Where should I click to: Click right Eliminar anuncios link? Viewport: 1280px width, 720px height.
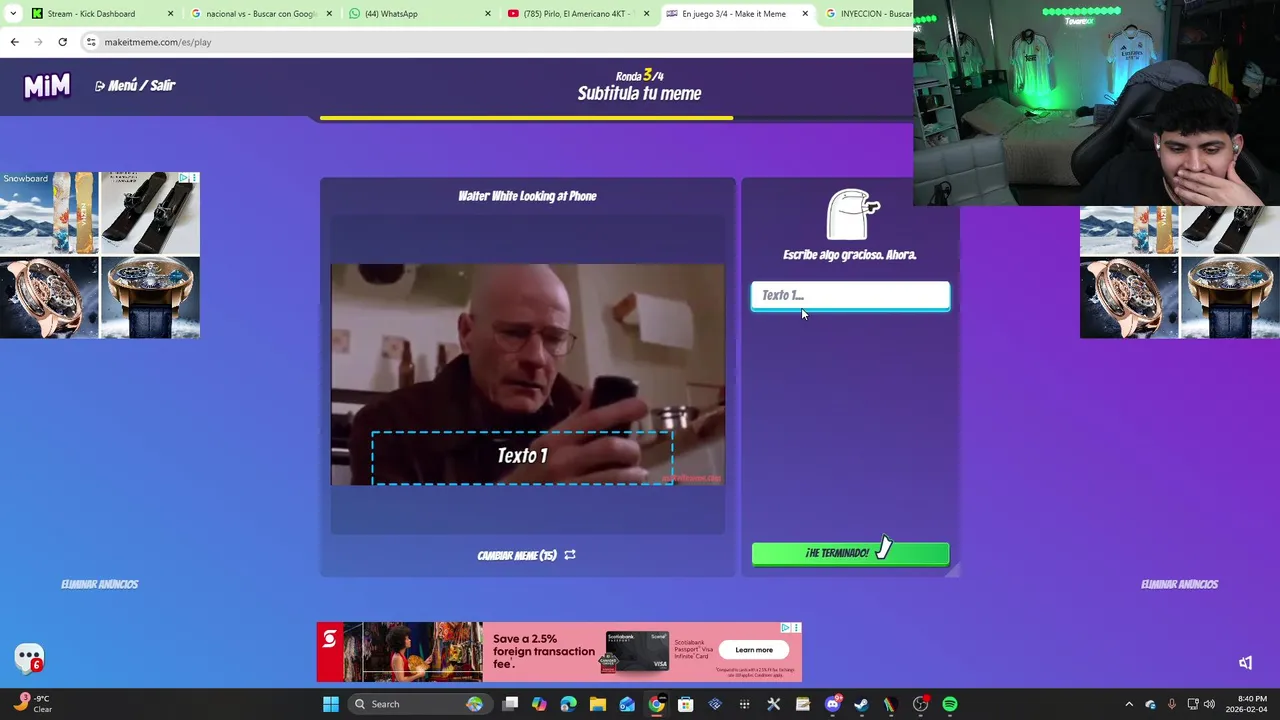coord(1179,584)
